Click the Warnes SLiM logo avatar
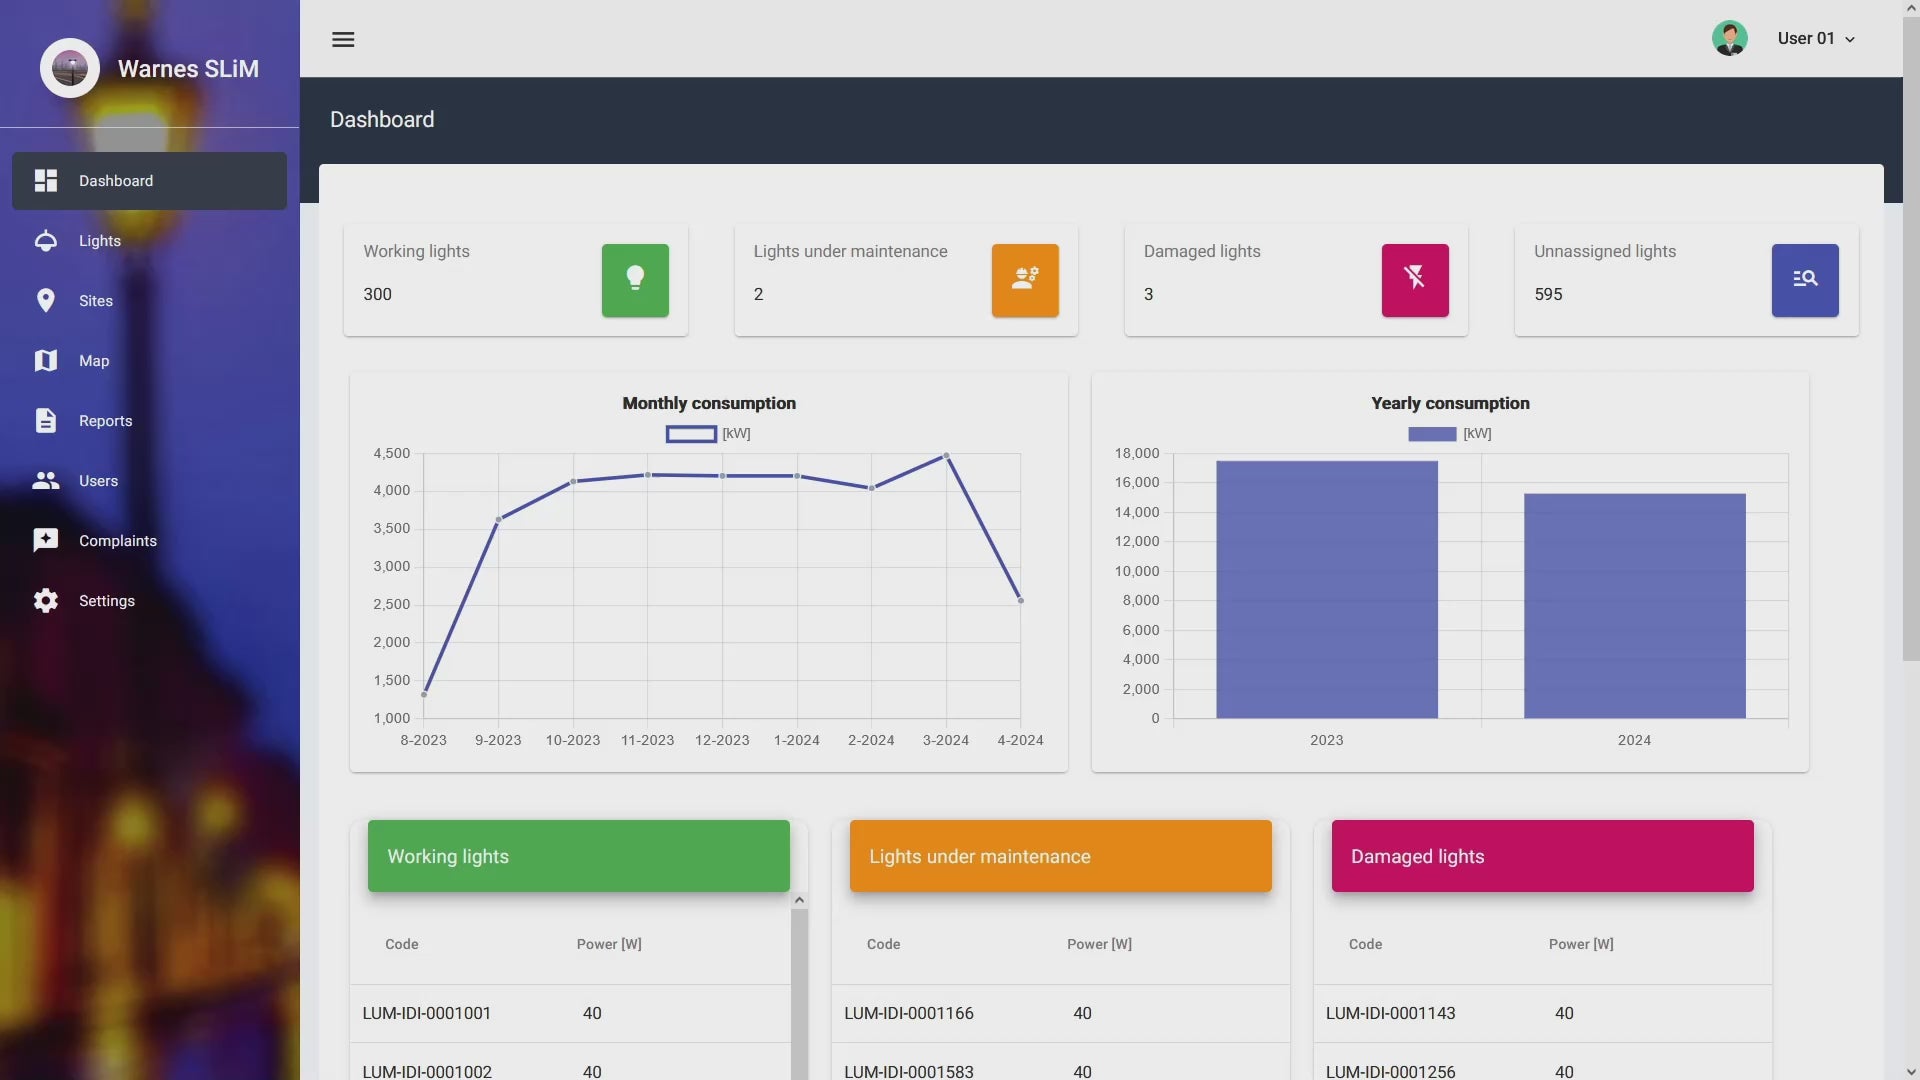This screenshot has width=1920, height=1080. pyautogui.click(x=70, y=68)
